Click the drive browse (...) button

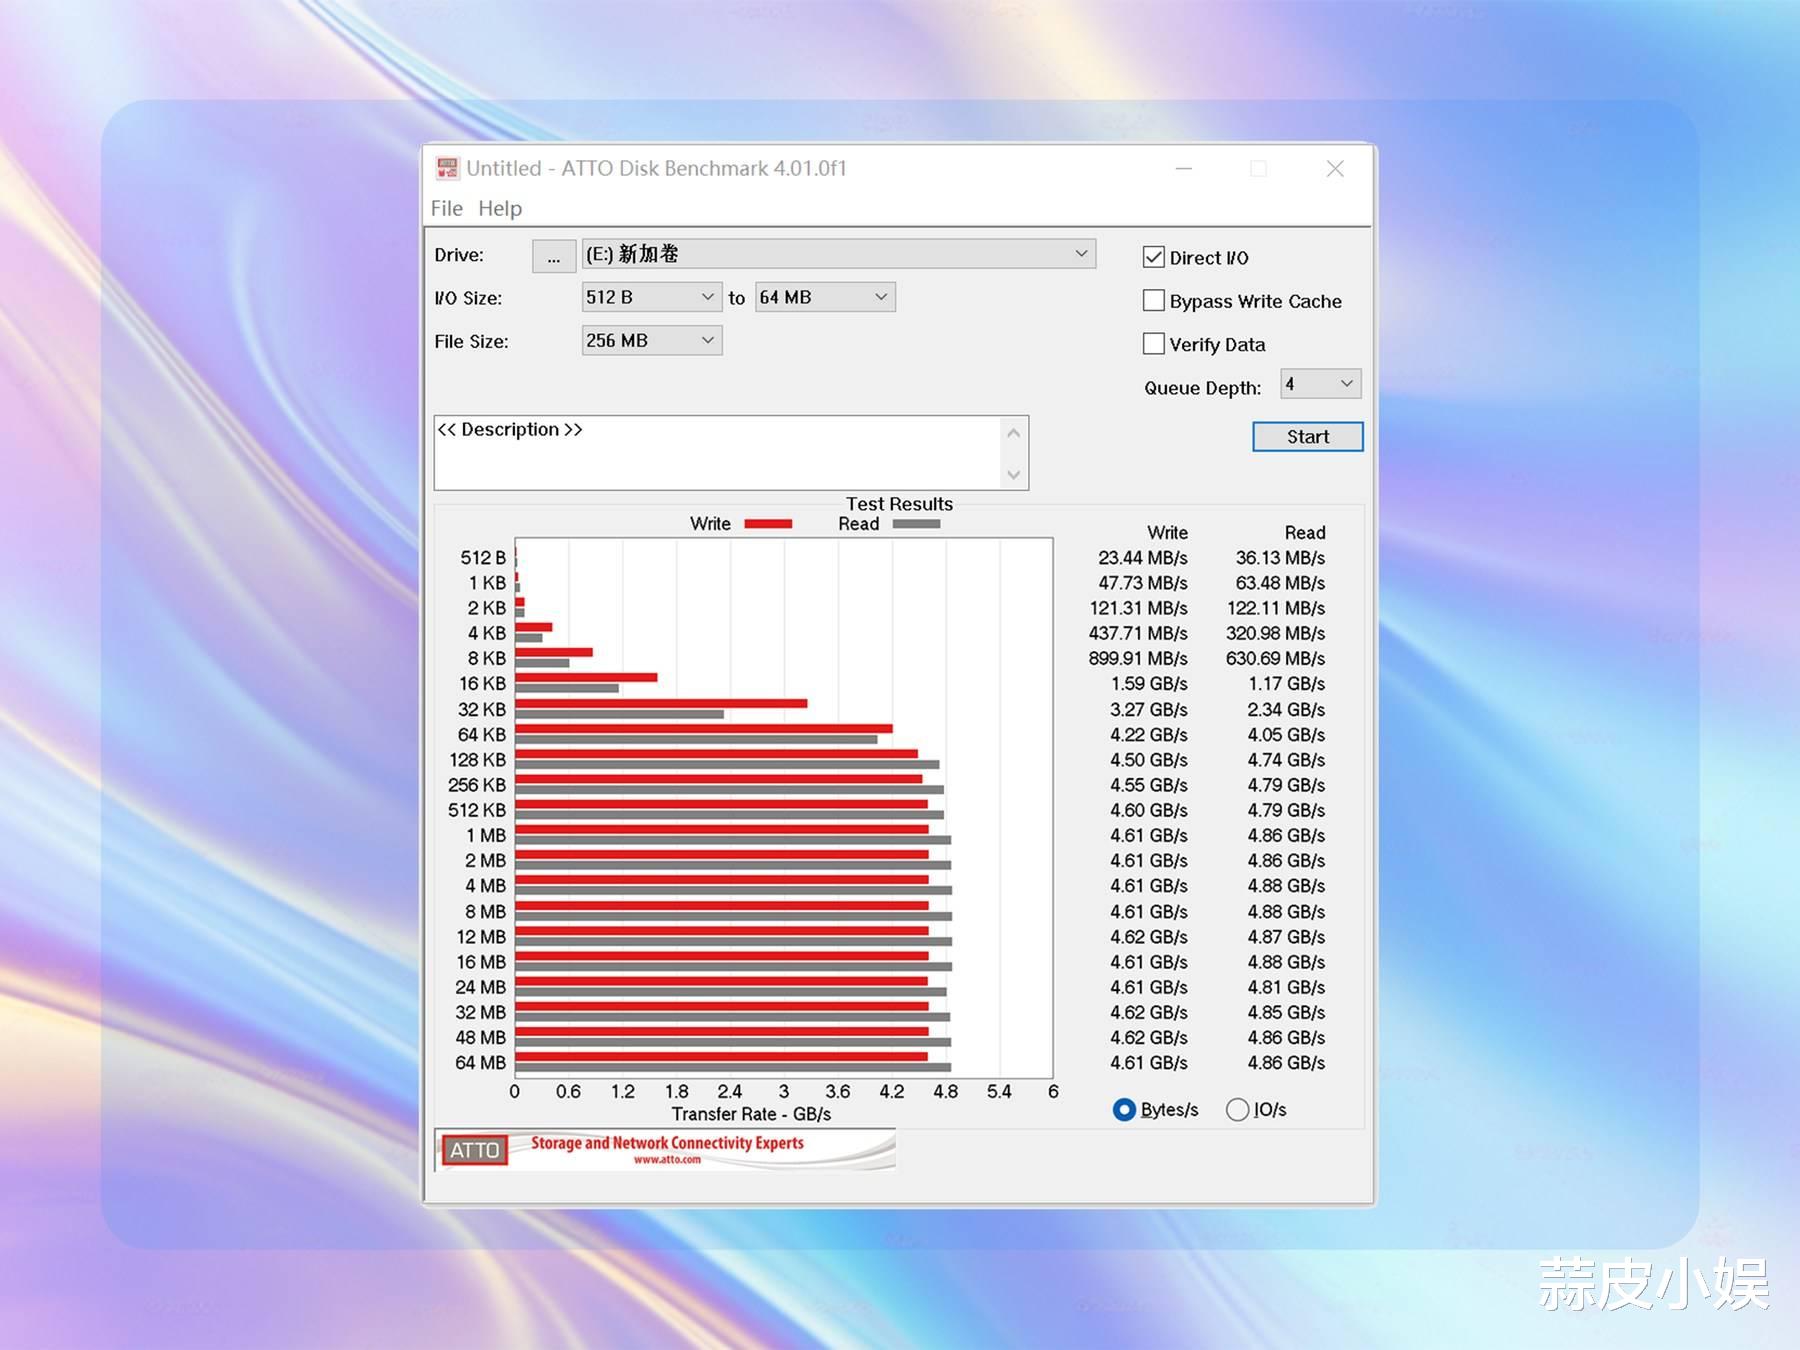[x=554, y=256]
